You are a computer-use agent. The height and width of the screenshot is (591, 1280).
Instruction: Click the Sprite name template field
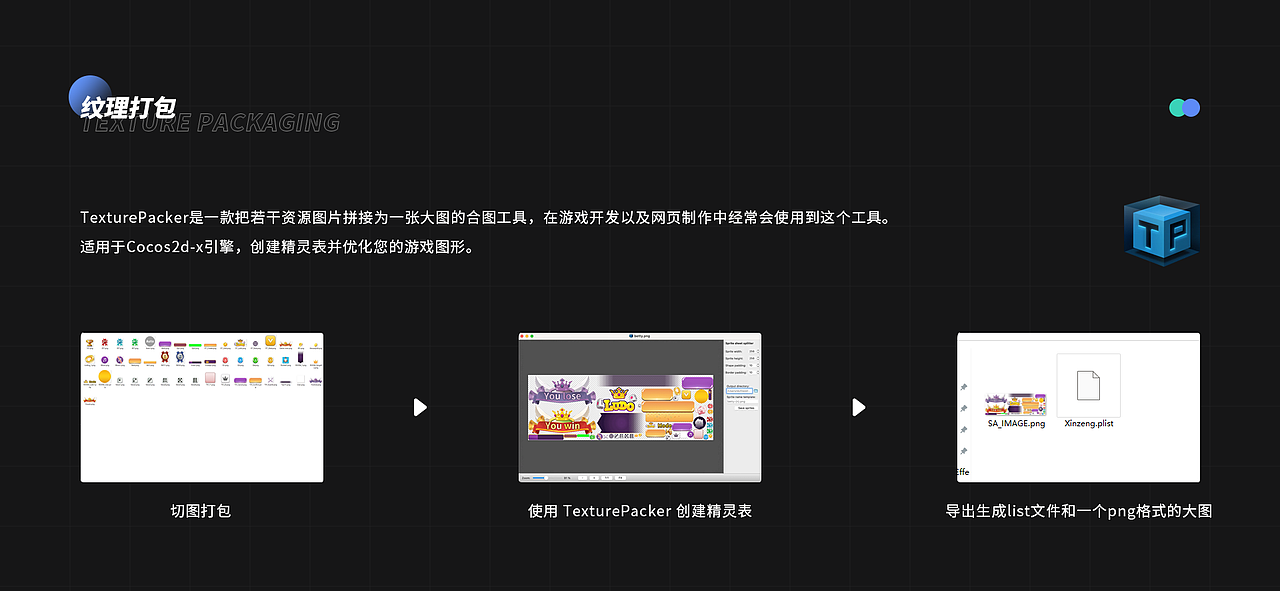coord(742,401)
